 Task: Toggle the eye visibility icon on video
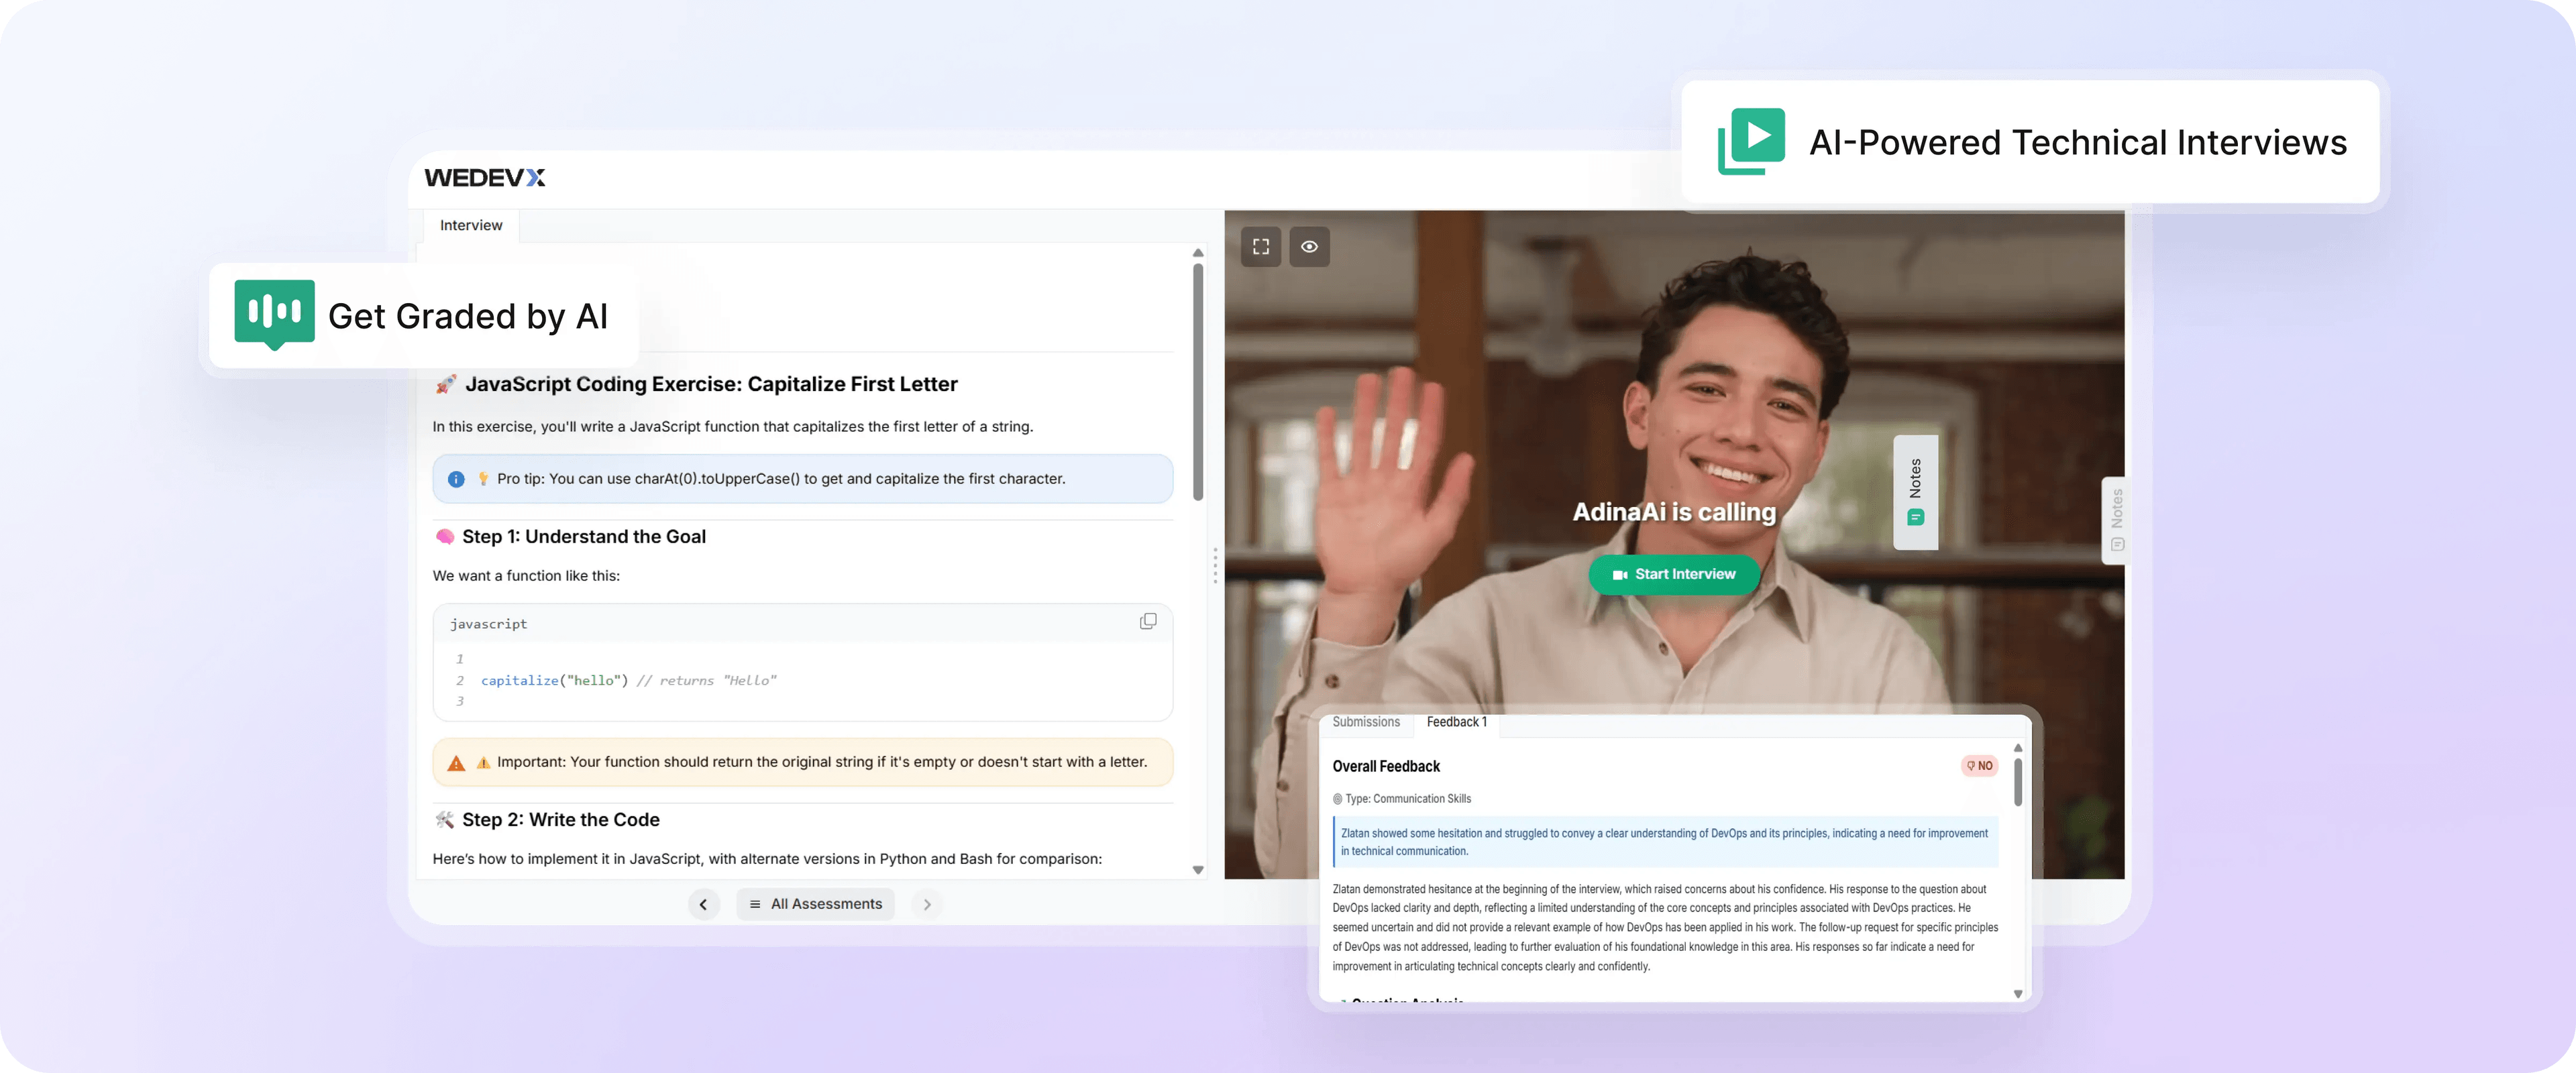pos(1309,247)
